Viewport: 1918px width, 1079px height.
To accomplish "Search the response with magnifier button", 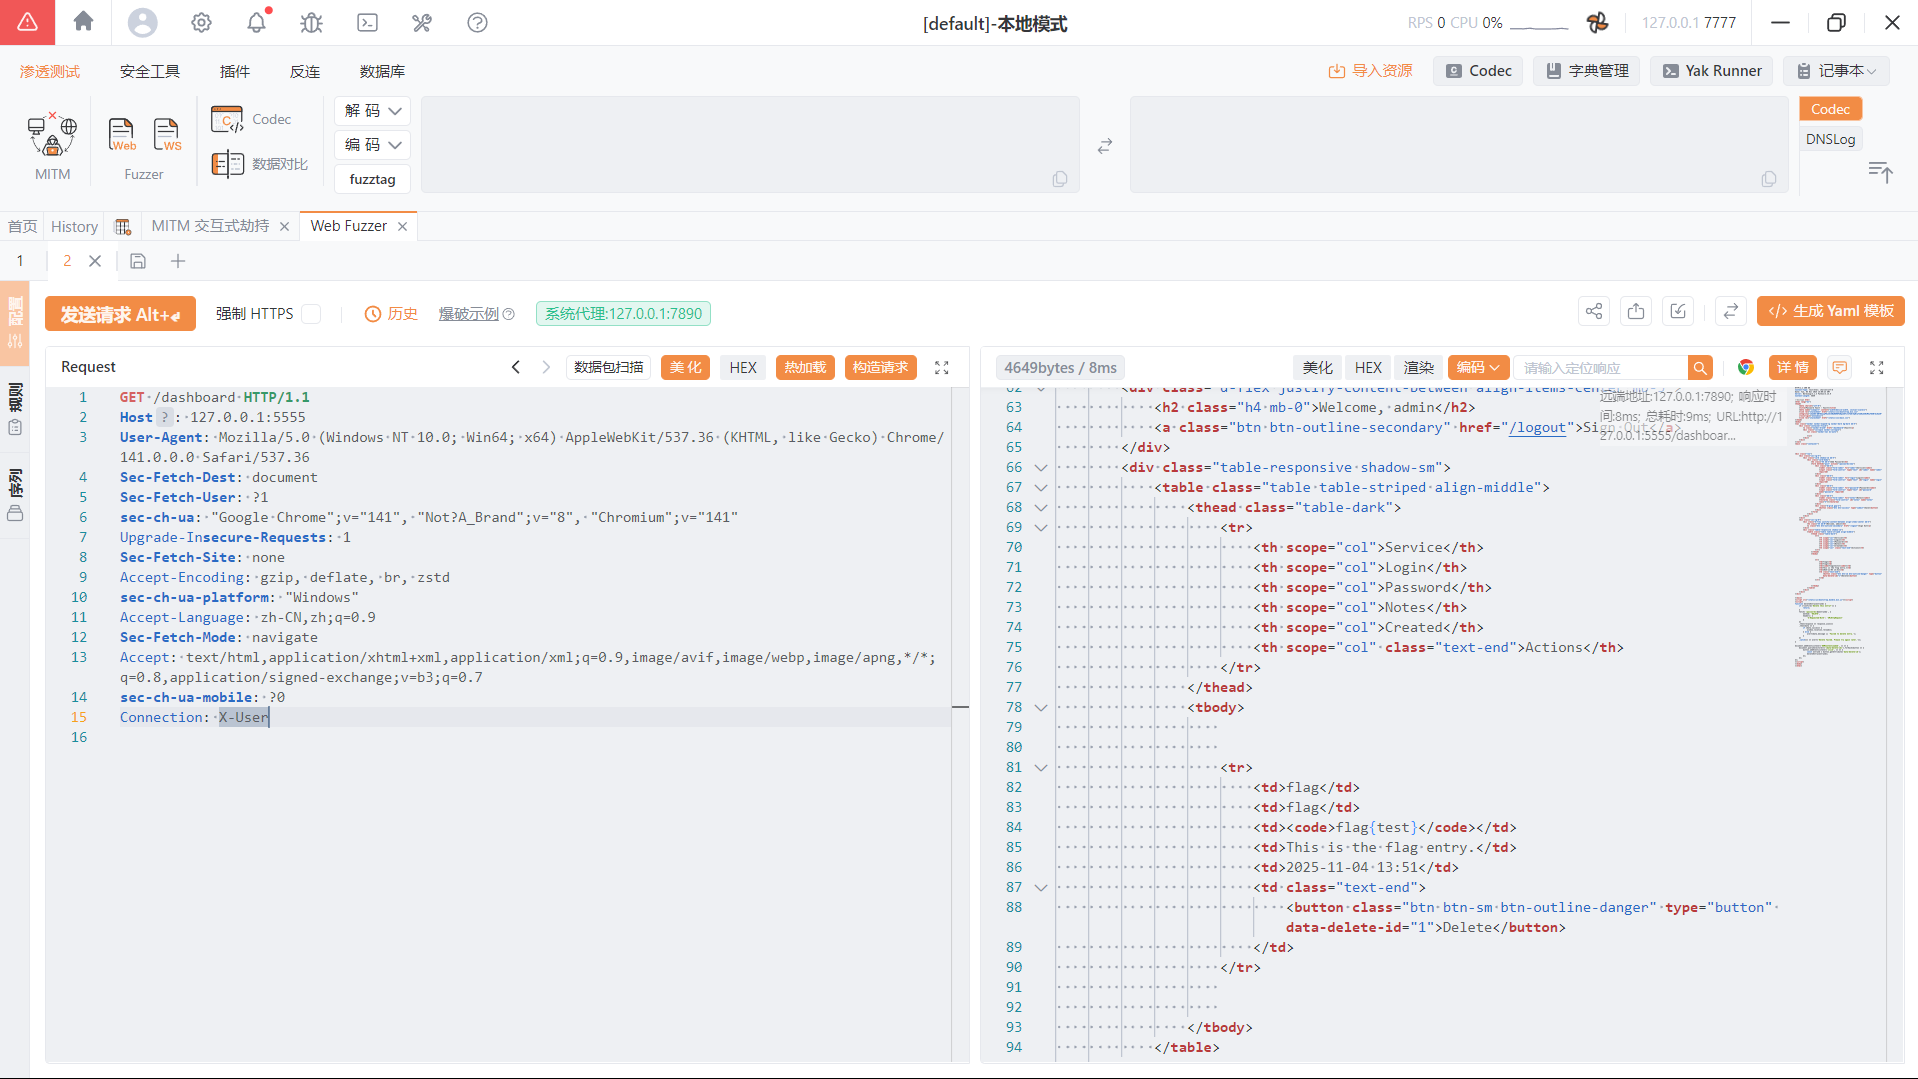I will [x=1699, y=368].
